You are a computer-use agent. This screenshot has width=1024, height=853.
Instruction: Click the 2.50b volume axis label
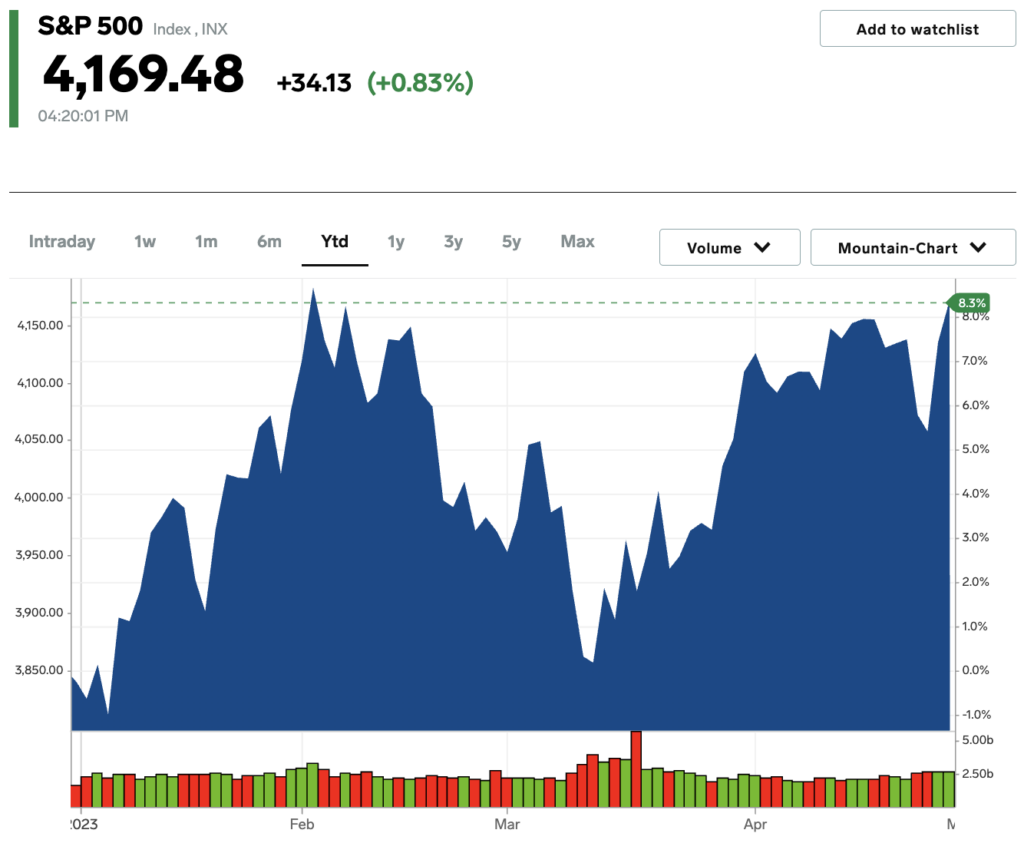[x=978, y=774]
